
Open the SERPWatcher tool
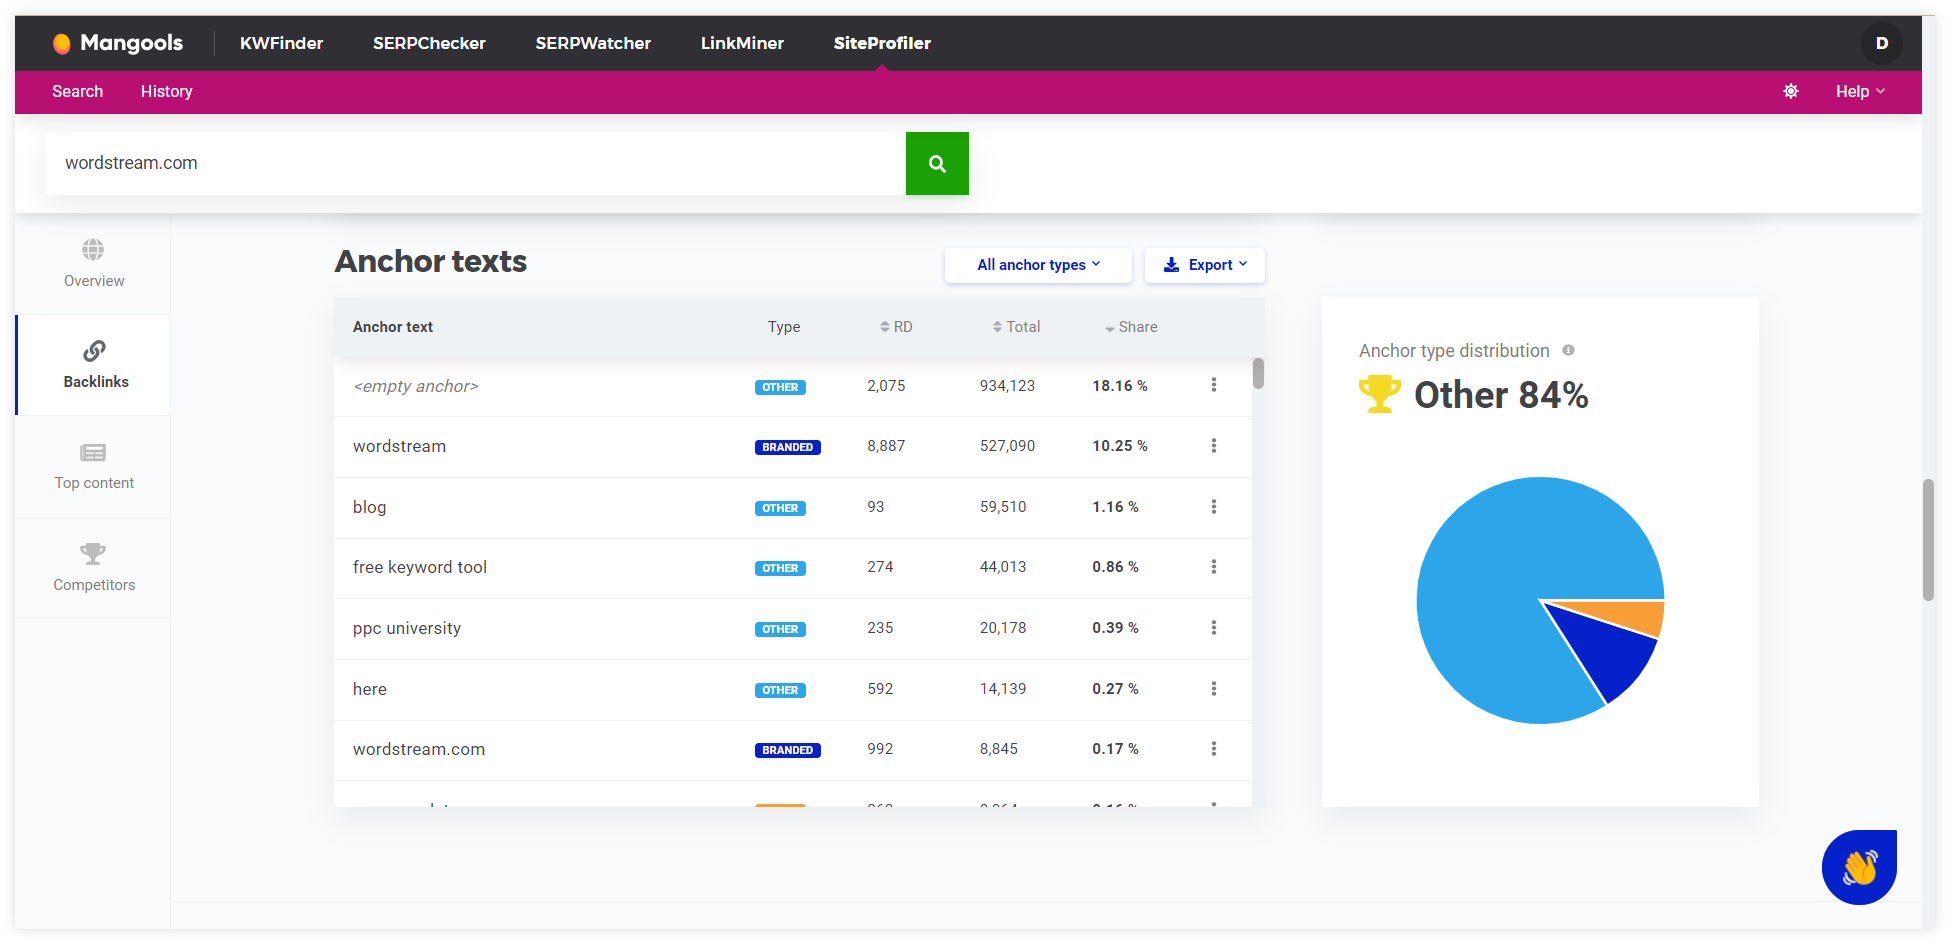click(x=593, y=43)
